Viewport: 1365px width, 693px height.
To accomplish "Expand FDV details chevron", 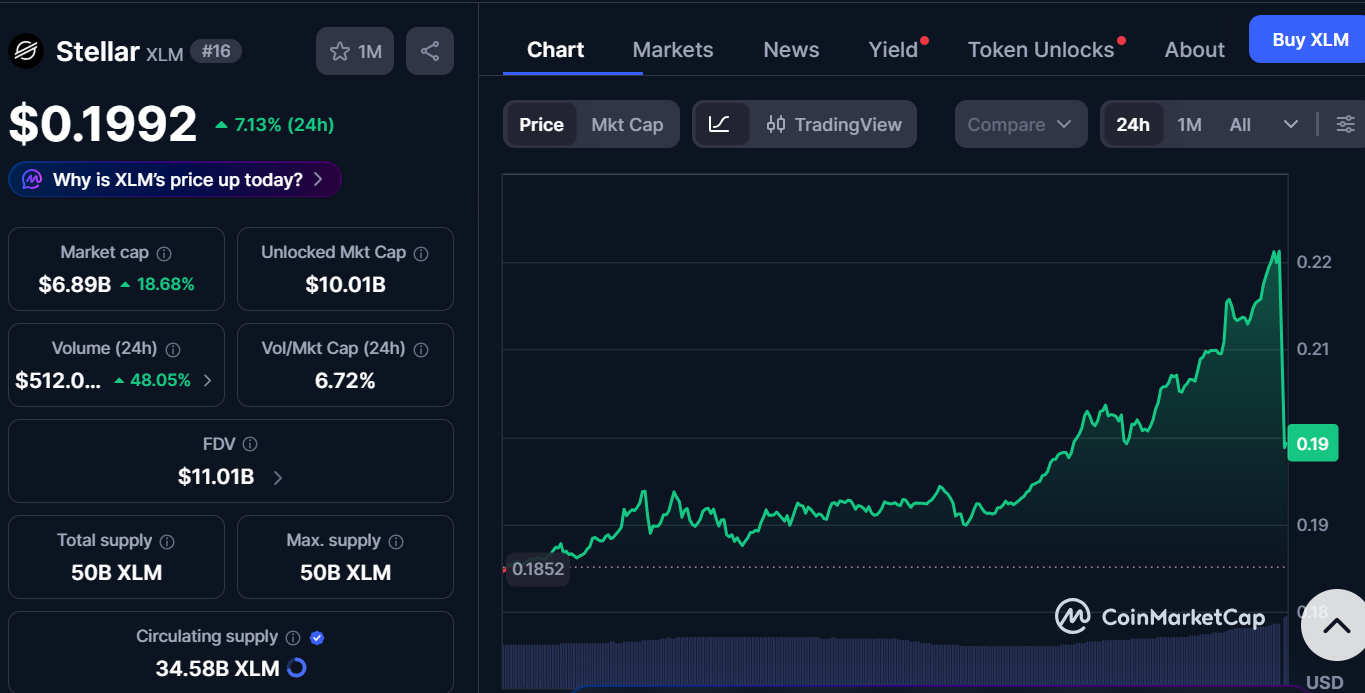I will (278, 477).
